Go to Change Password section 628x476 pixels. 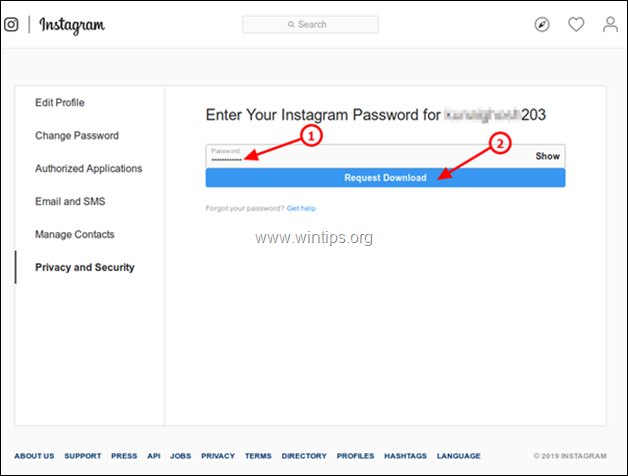77,136
